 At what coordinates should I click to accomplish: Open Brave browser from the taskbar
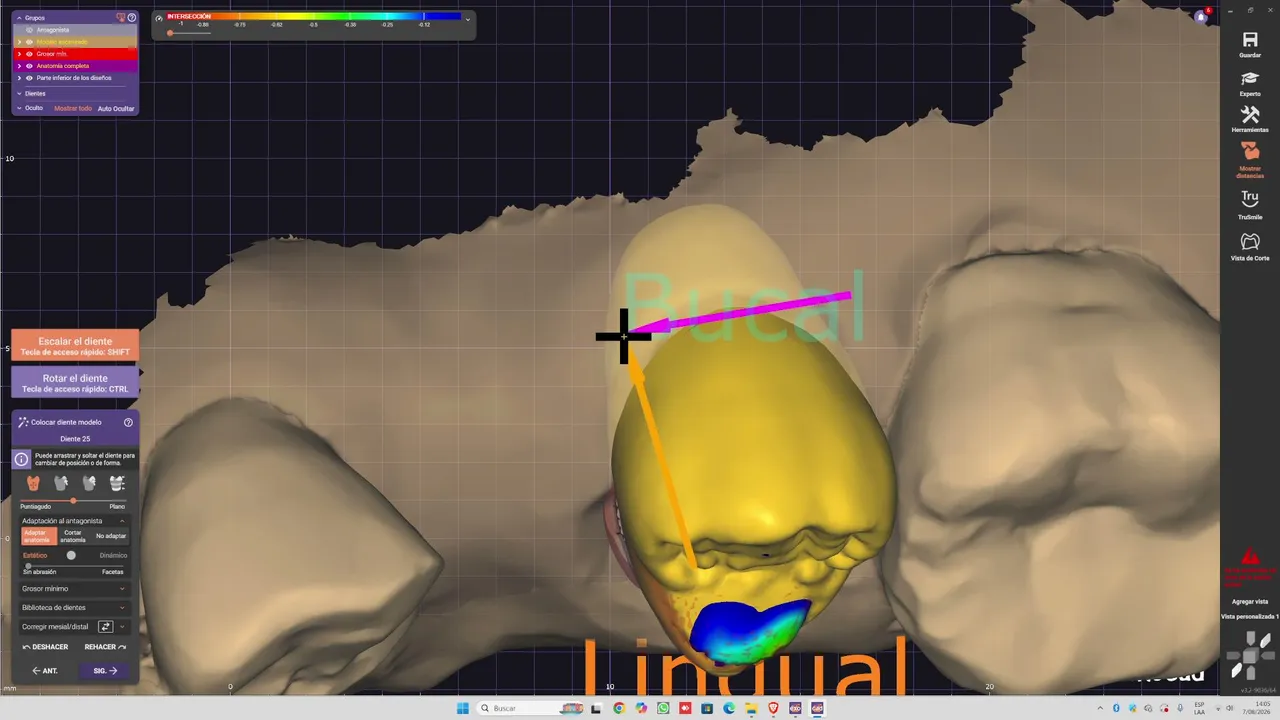773,708
